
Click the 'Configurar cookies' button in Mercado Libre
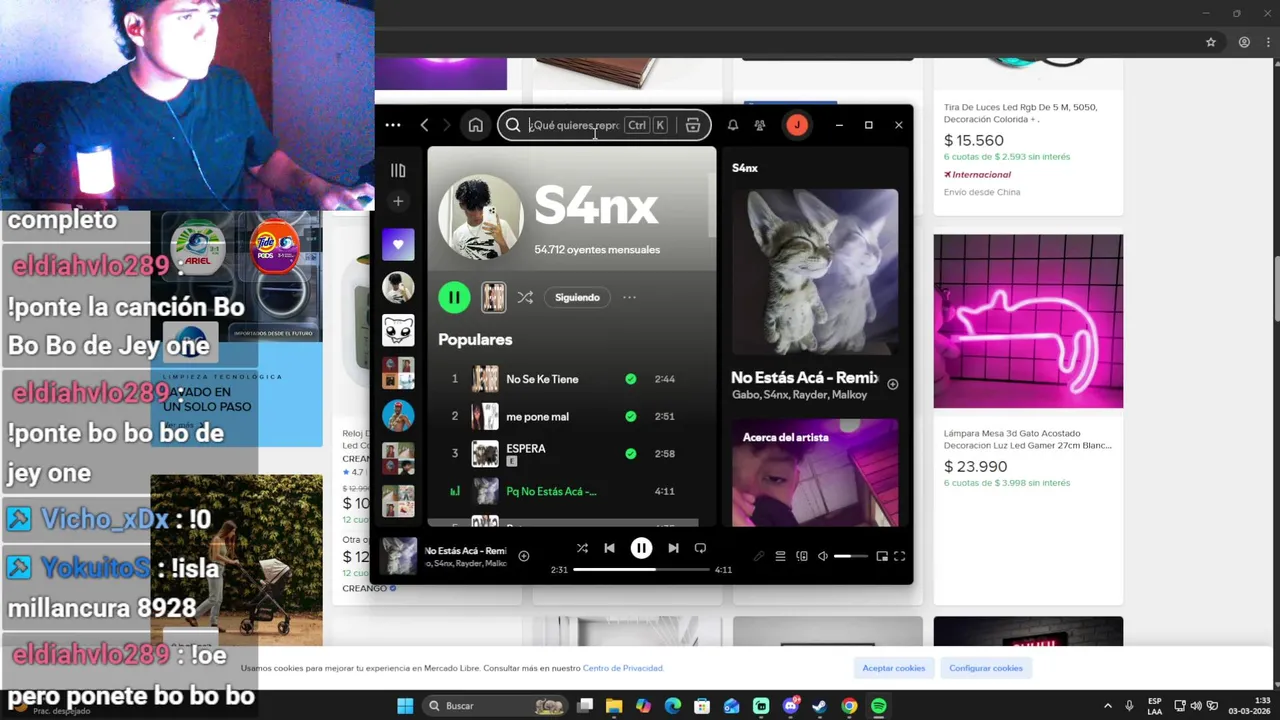click(x=986, y=668)
